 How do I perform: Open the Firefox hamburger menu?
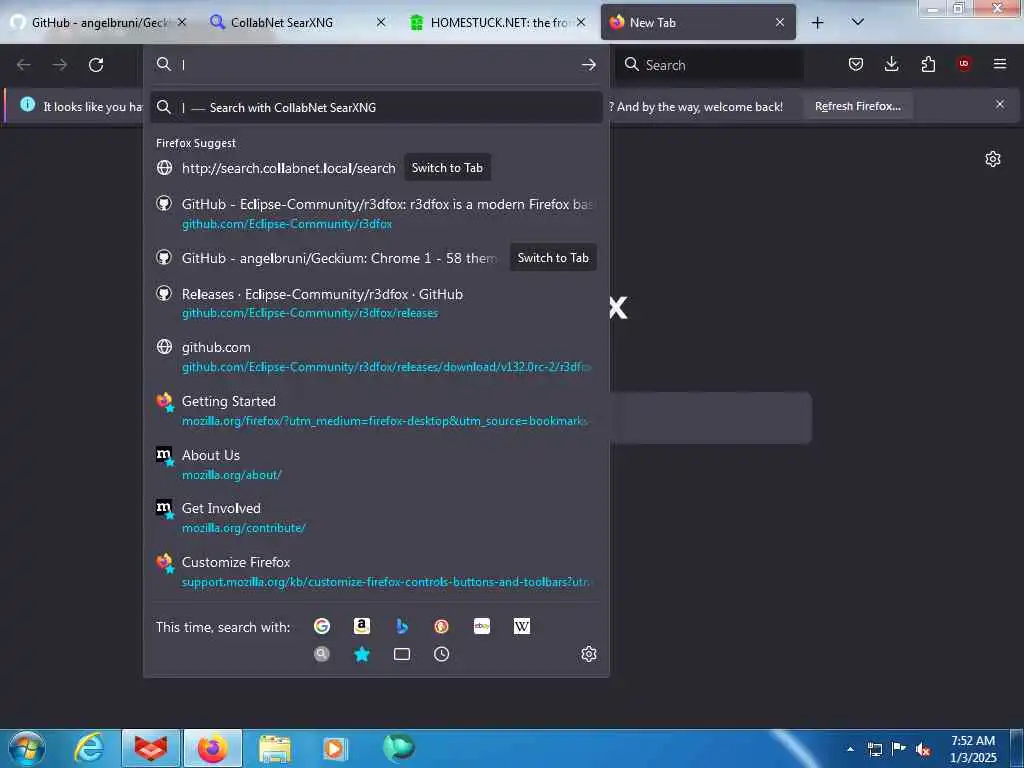point(1000,64)
